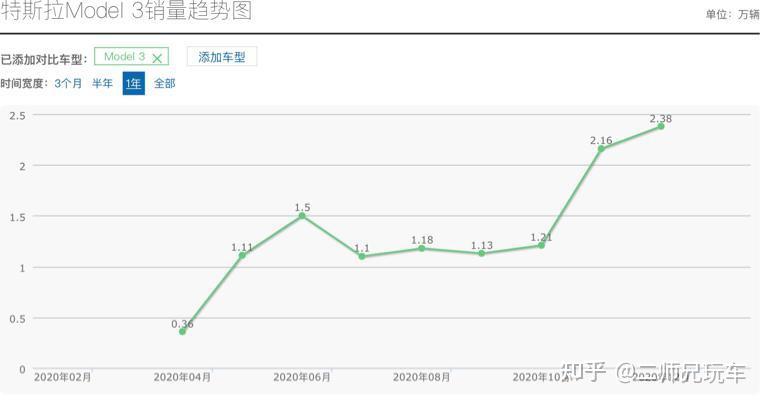
Task: Select the 全部 time range
Action: [x=164, y=83]
